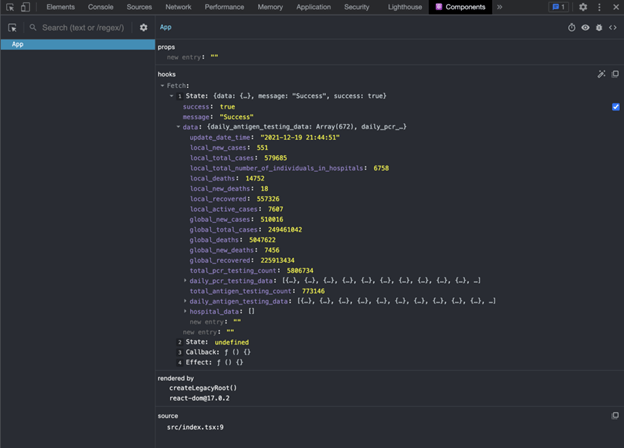Click parse hook names wand icon
Screen dimensions: 624x448
click(x=601, y=74)
